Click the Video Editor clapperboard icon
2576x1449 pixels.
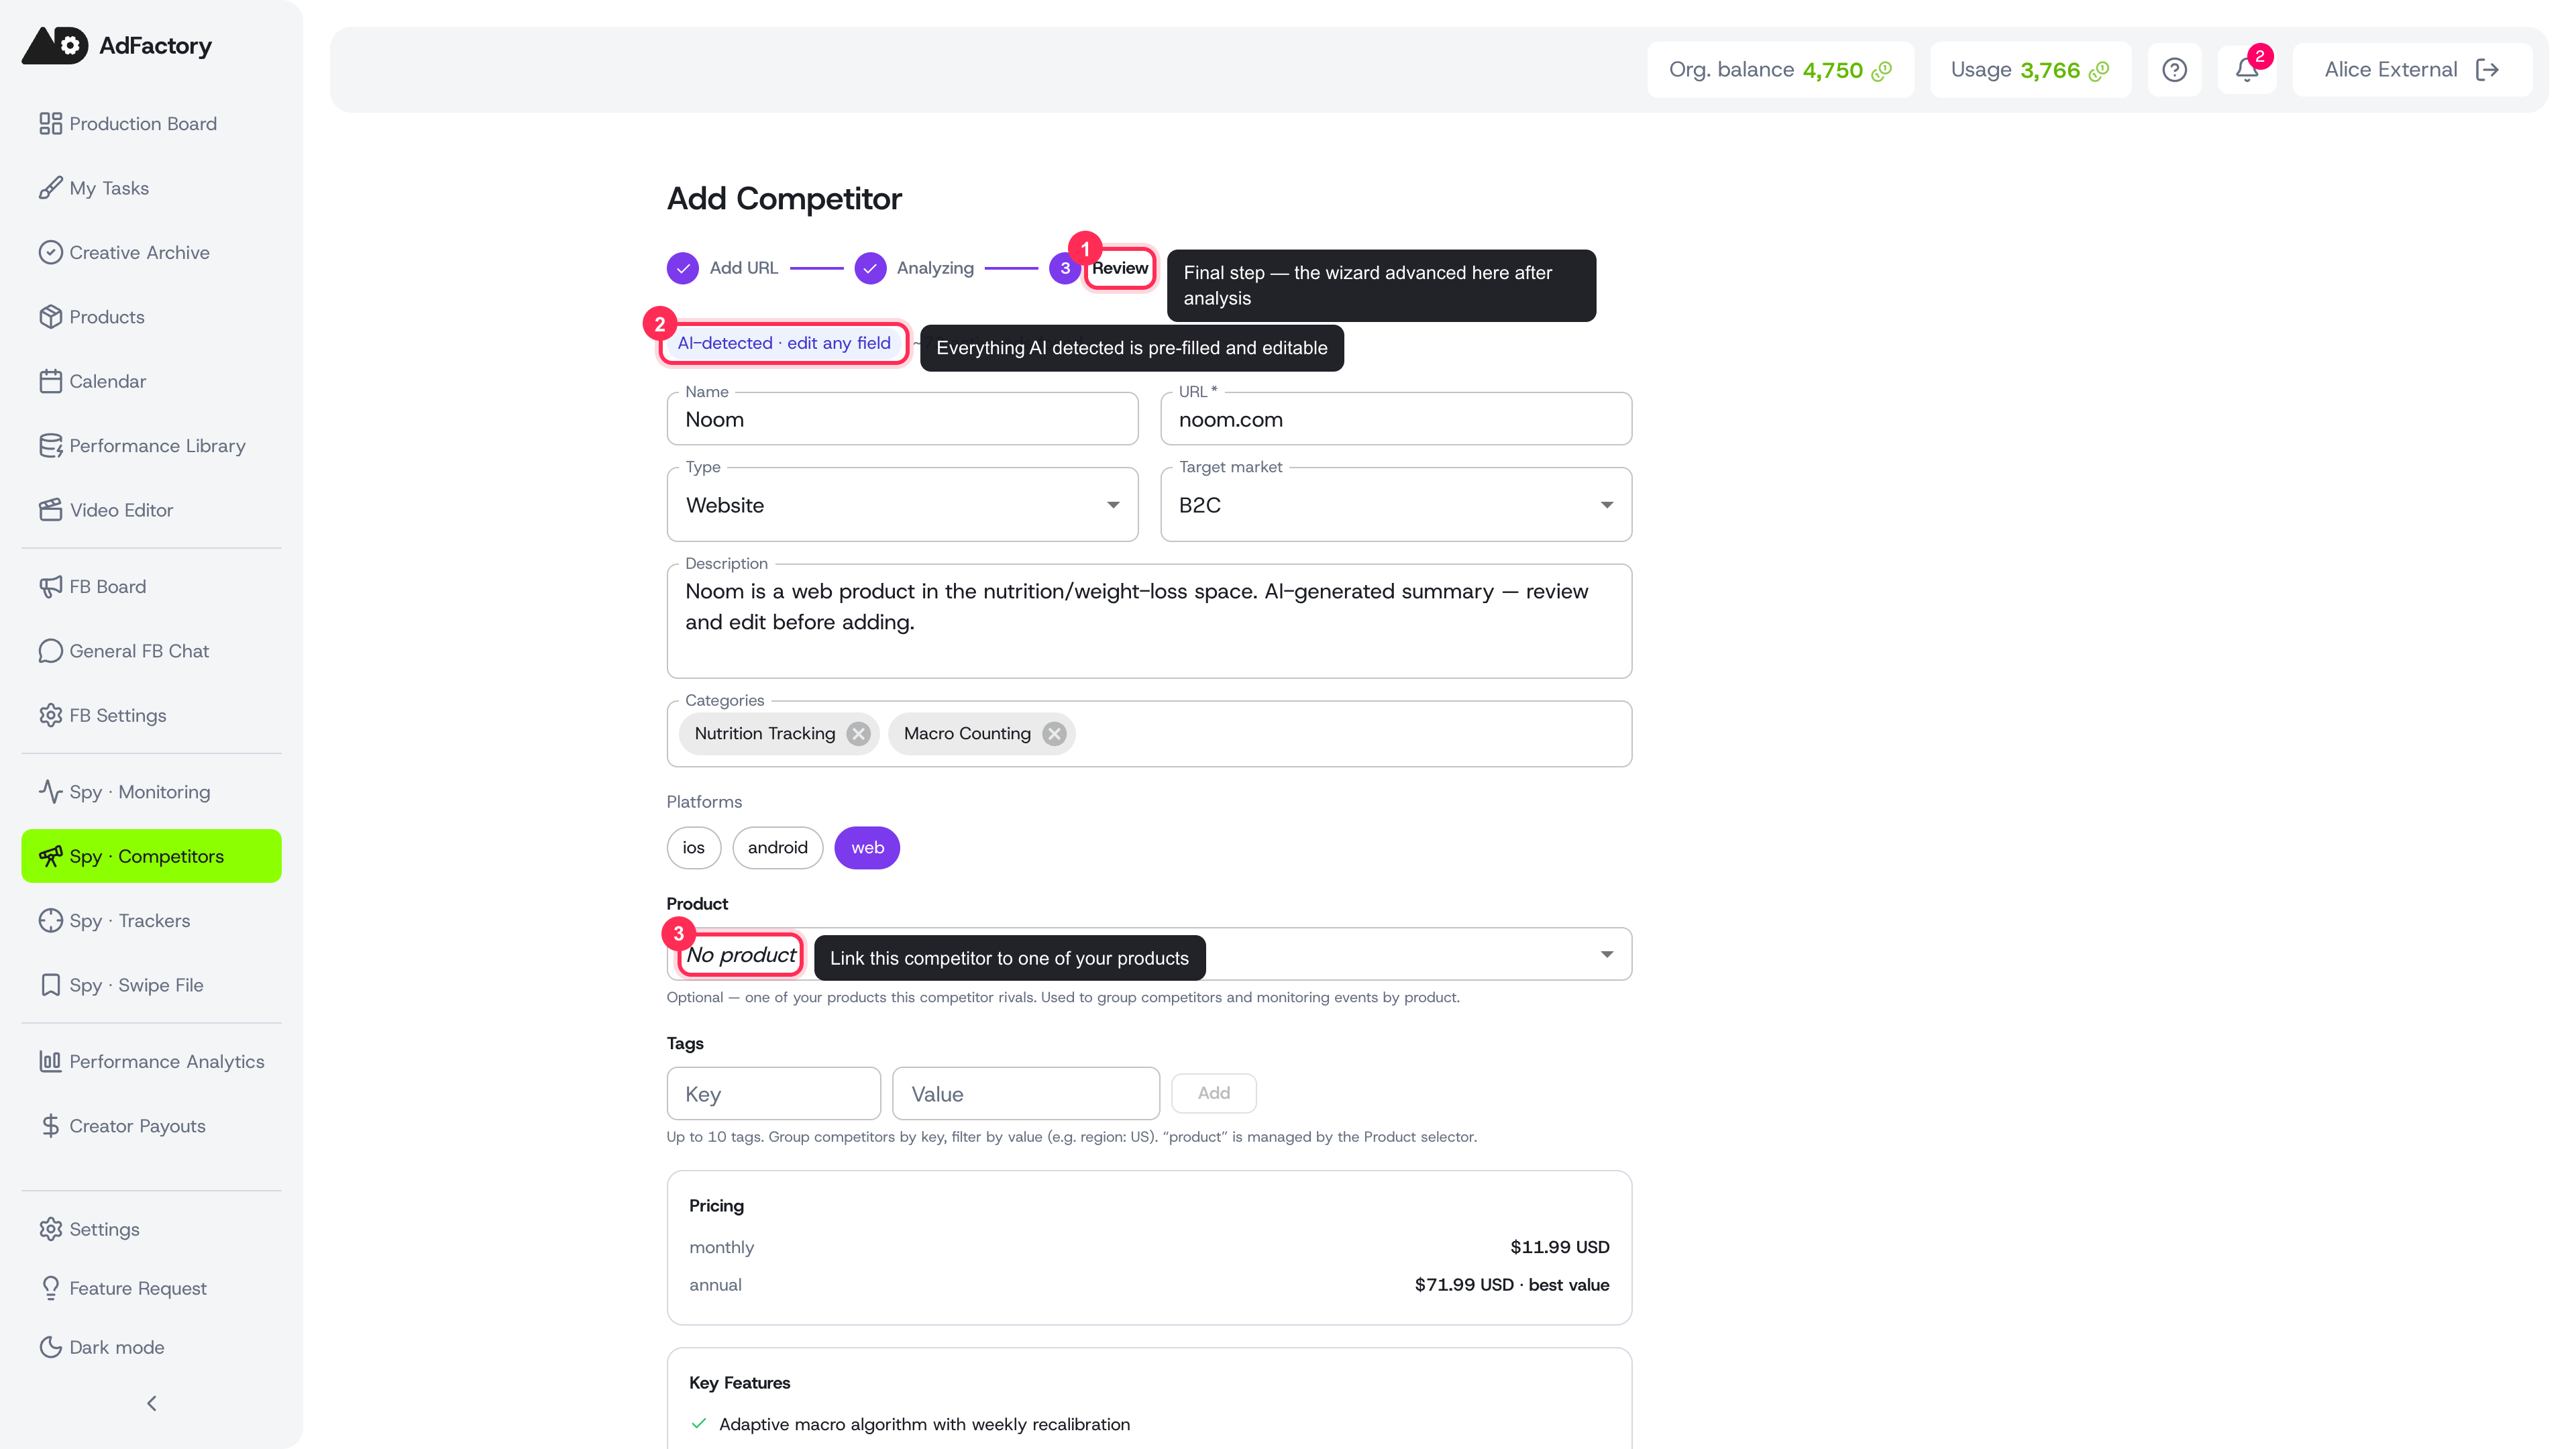tap(50, 510)
